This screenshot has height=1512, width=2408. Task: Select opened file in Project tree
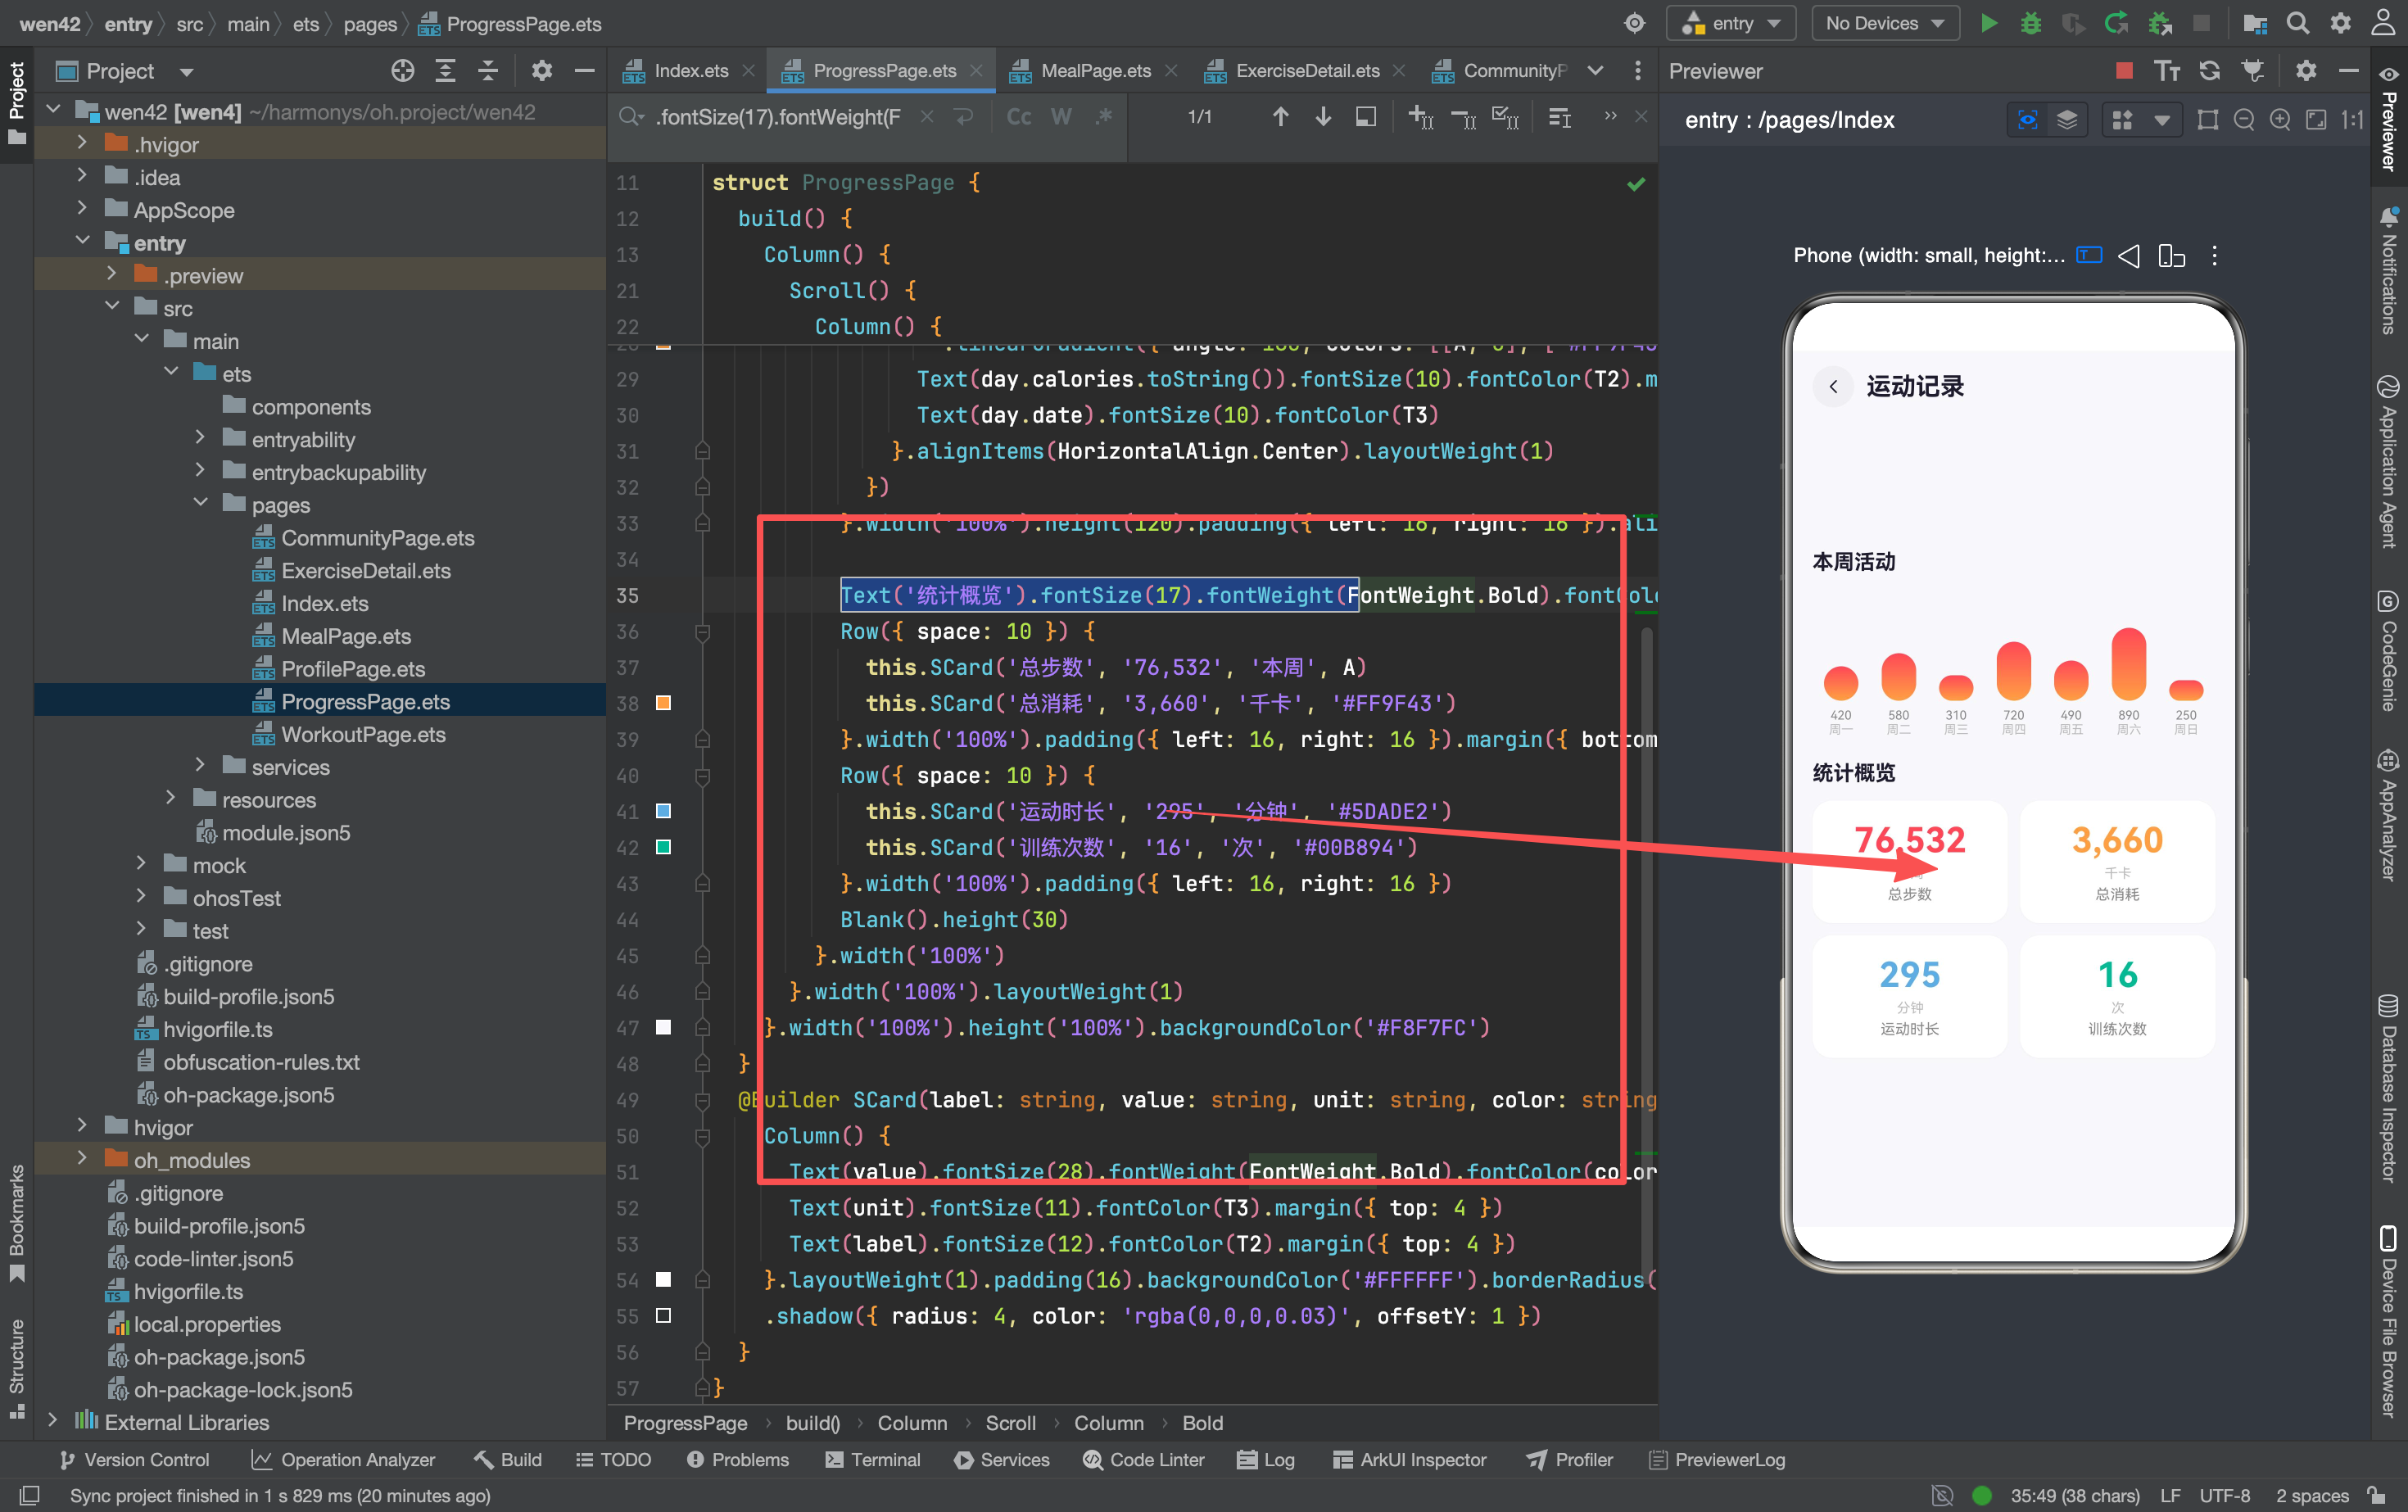pos(403,70)
